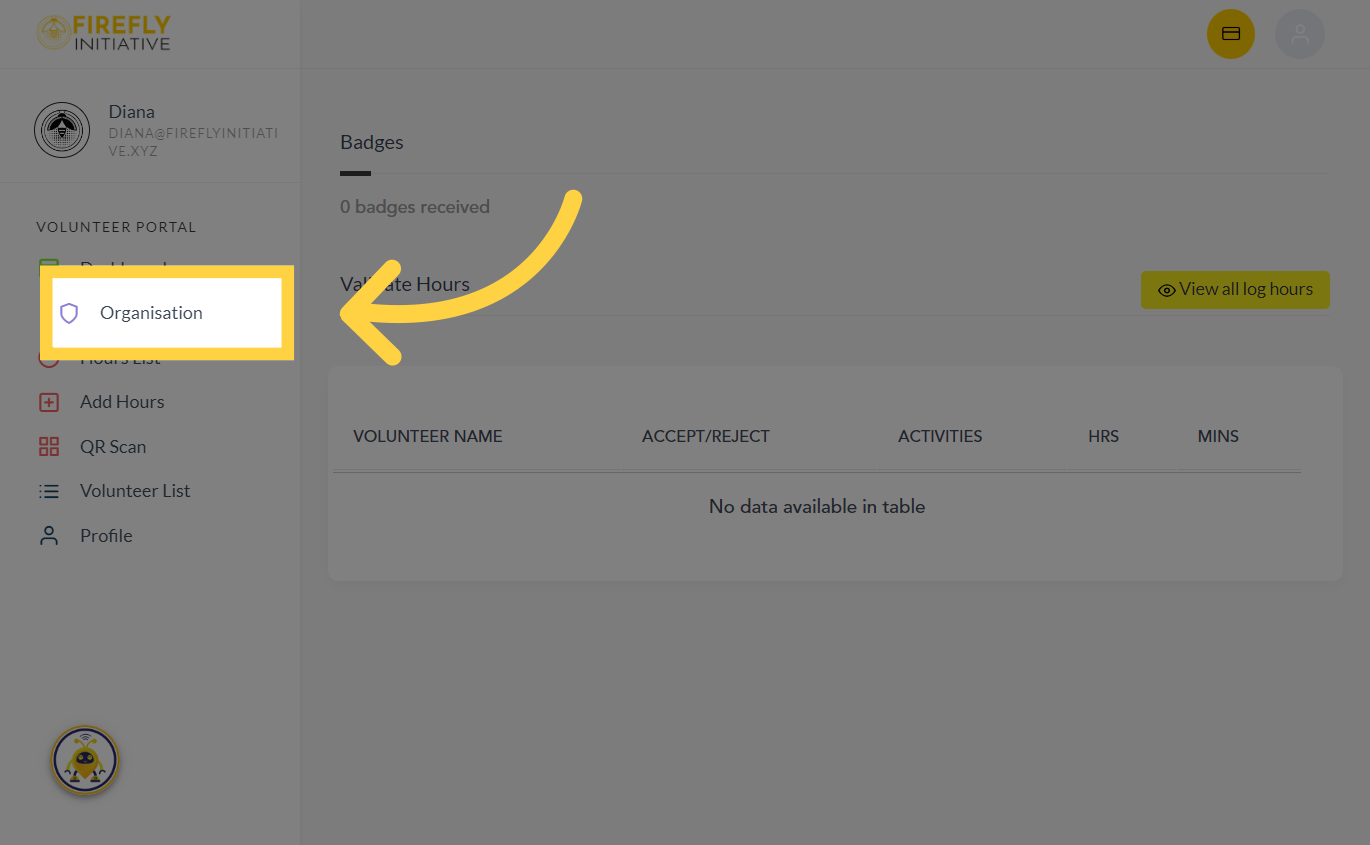This screenshot has height=845, width=1370.
Task: Select the Badges tab heading
Action: pos(372,142)
